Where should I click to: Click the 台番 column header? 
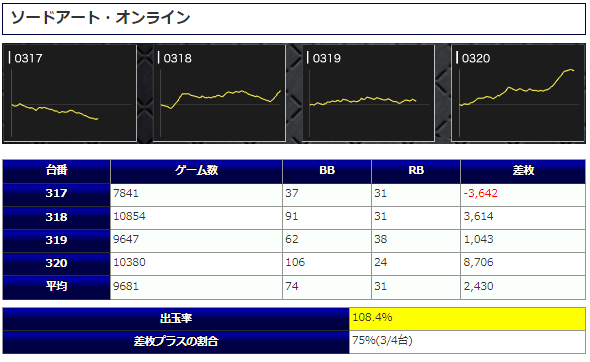click(x=56, y=171)
